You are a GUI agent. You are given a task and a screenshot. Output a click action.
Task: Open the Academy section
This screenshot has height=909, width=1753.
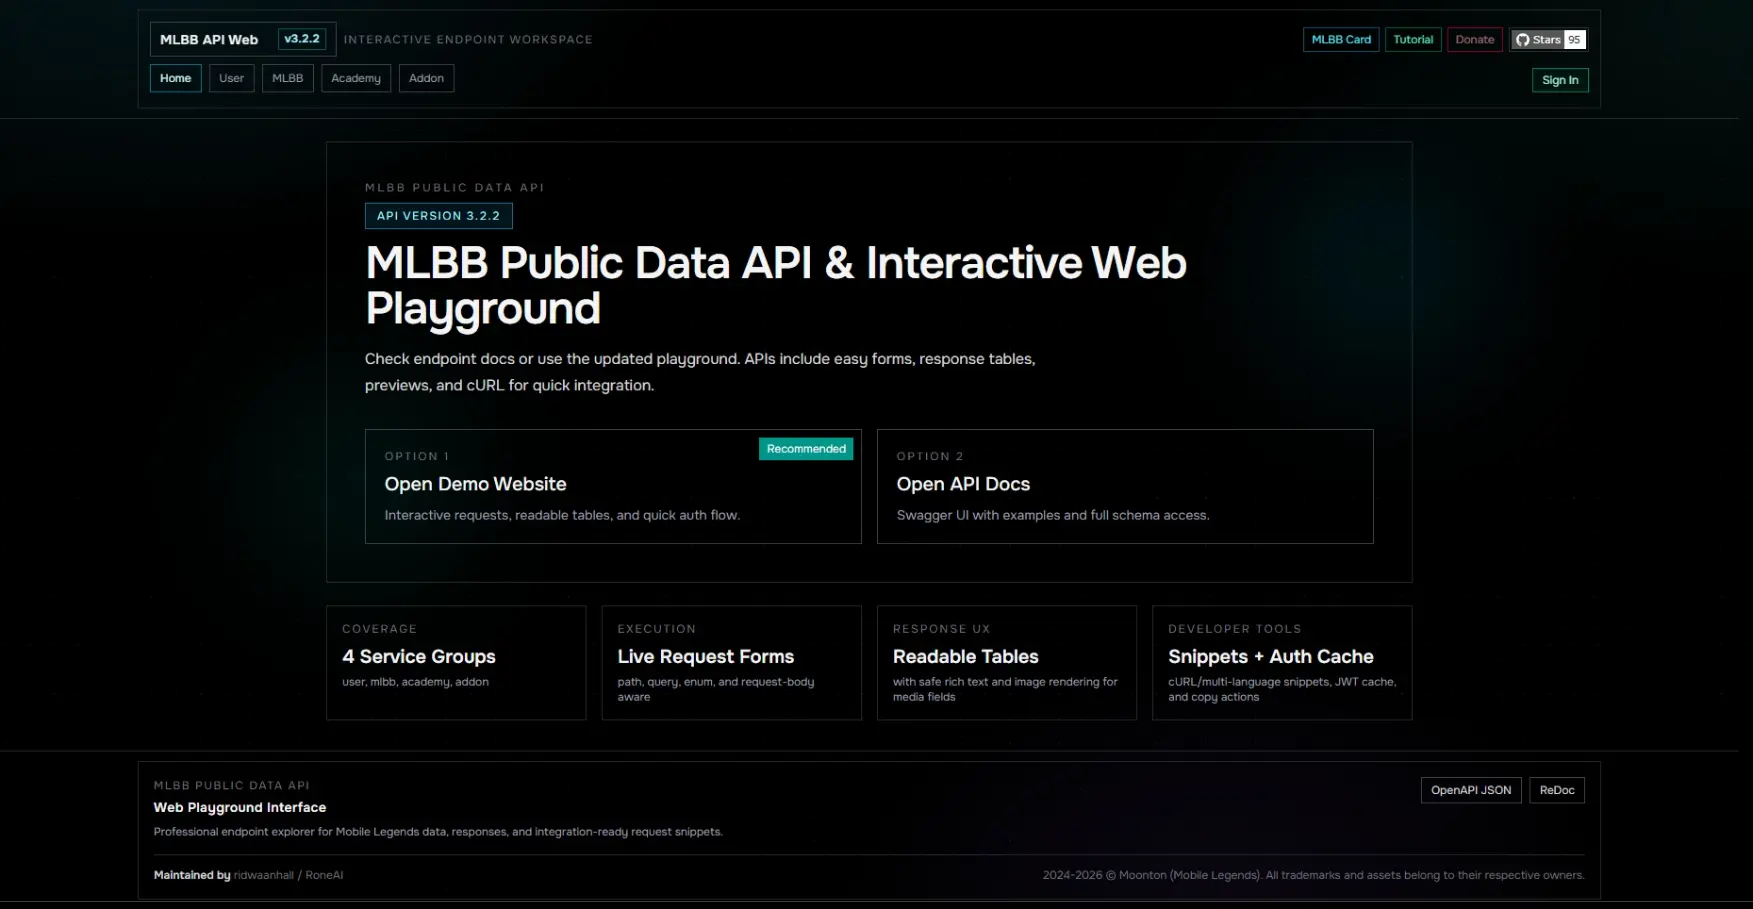[x=355, y=78]
